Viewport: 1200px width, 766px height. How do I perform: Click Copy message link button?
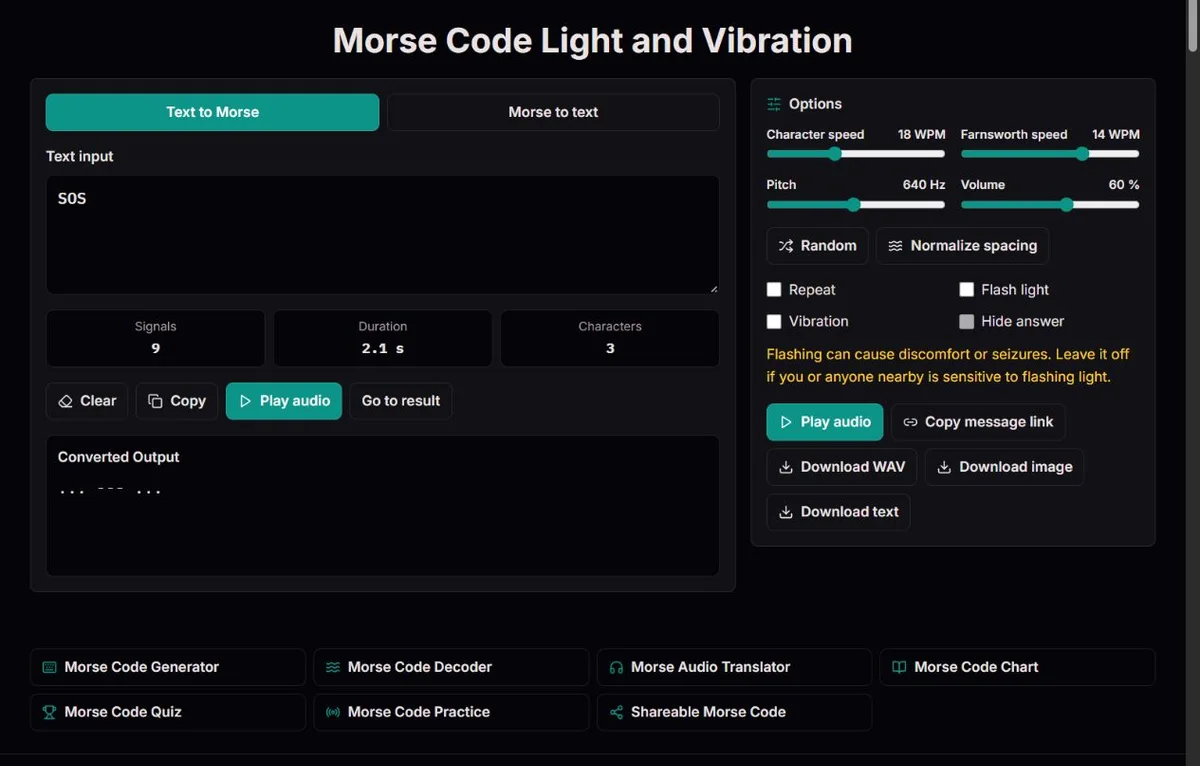(978, 422)
